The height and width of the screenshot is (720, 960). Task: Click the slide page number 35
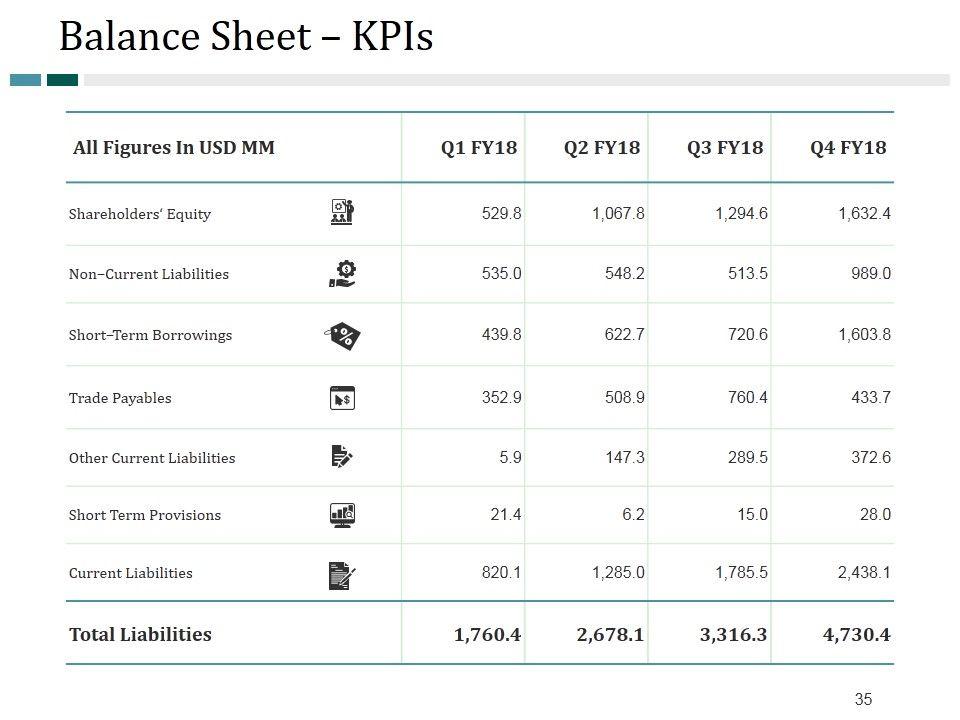click(864, 699)
